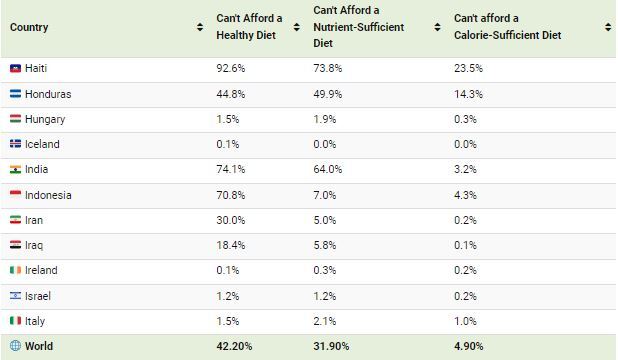Click the Italy flag icon
618x360 pixels.
point(15,321)
